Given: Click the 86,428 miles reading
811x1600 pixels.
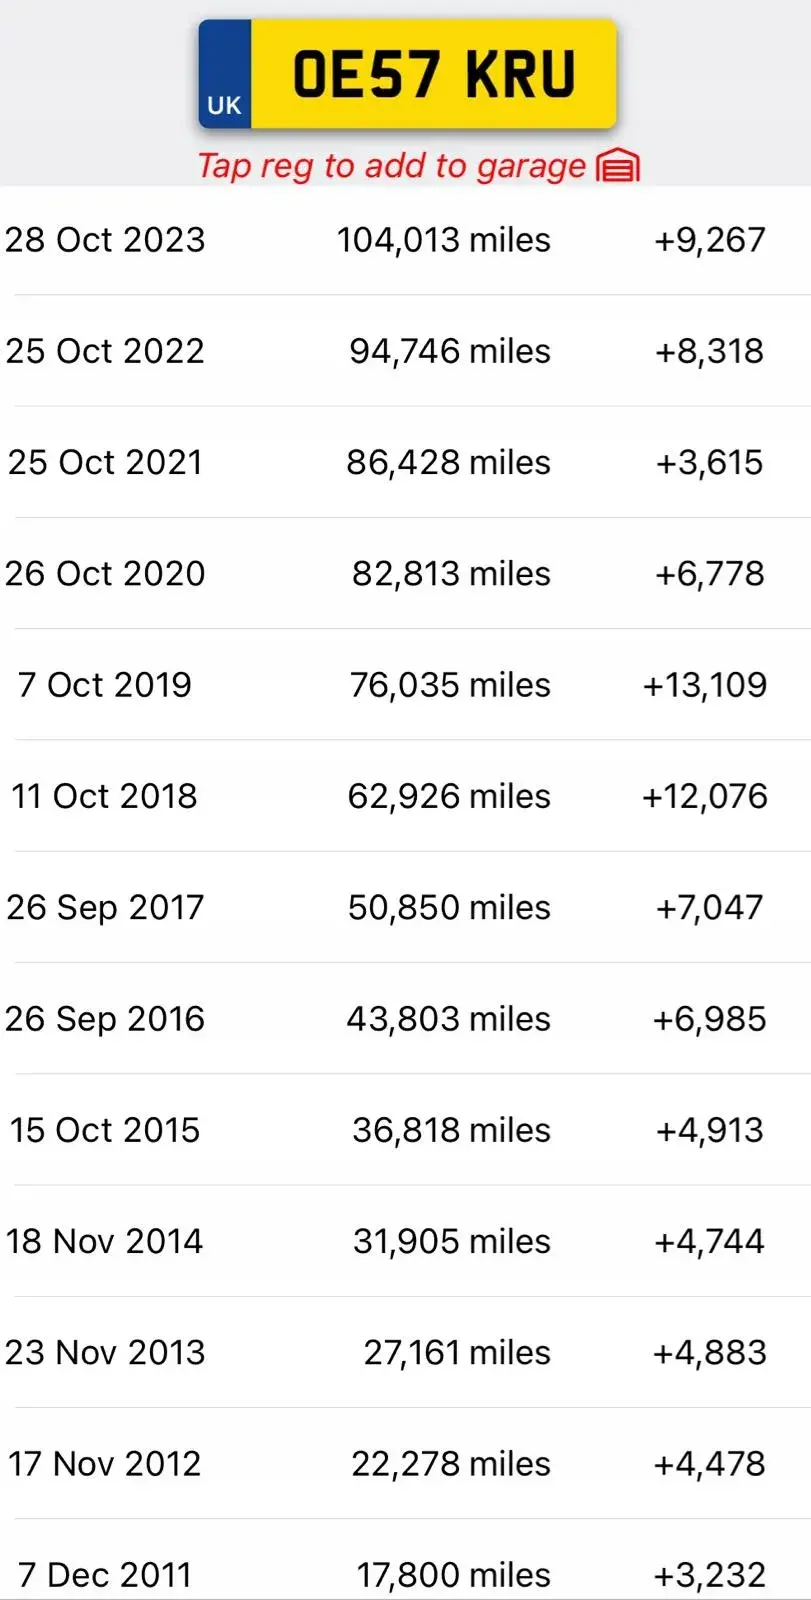Looking at the screenshot, I should 448,462.
